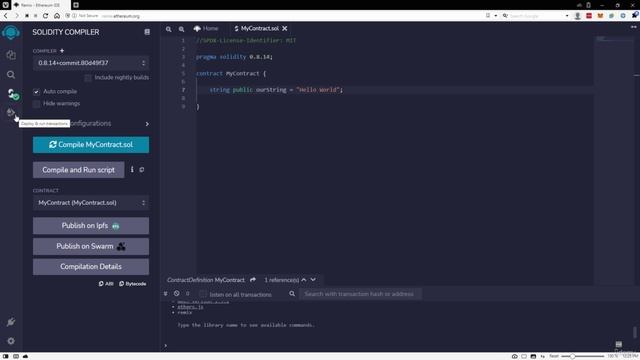This screenshot has height=360, width=640.
Task: Open the File Explorer plugin icon
Action: [11, 55]
